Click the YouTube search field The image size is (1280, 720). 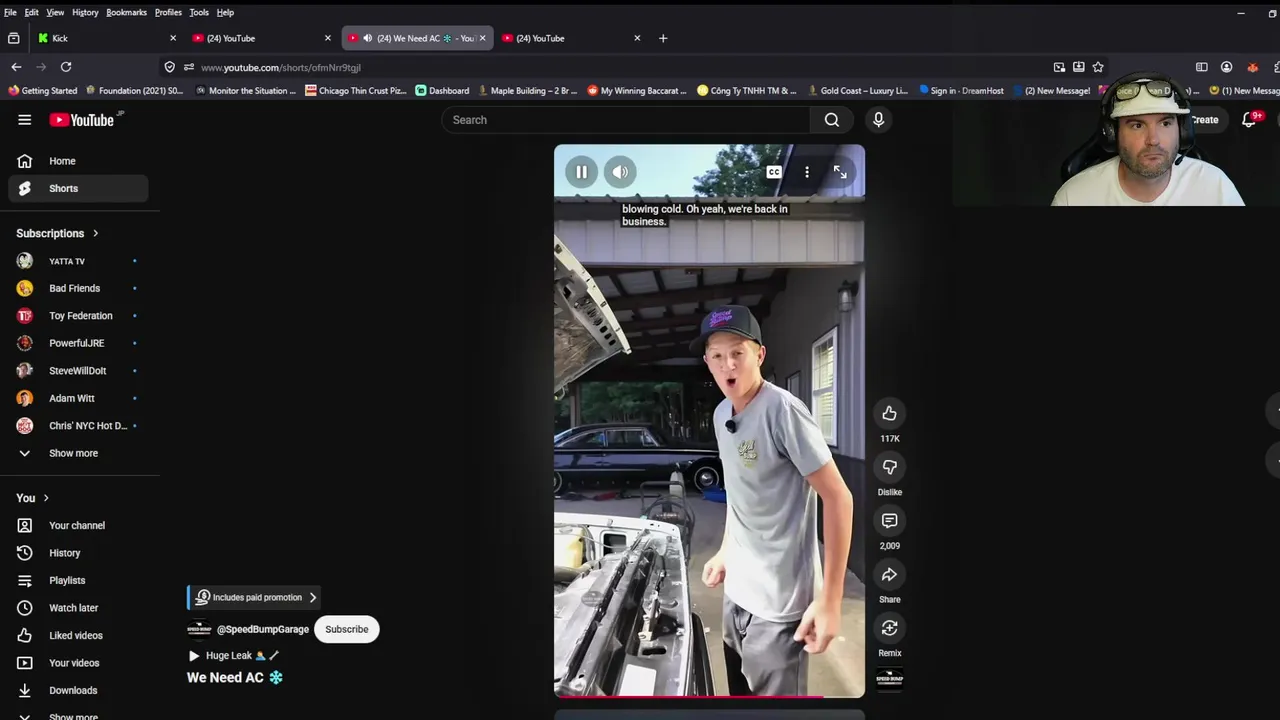click(x=626, y=120)
